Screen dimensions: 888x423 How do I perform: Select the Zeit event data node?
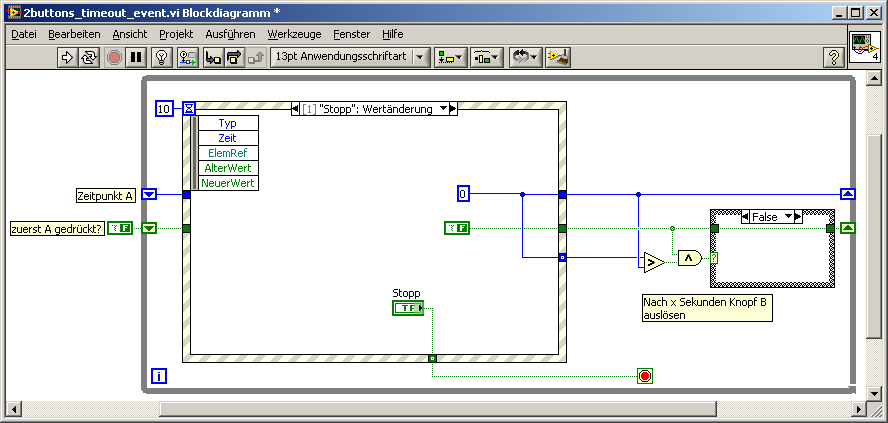(x=227, y=138)
